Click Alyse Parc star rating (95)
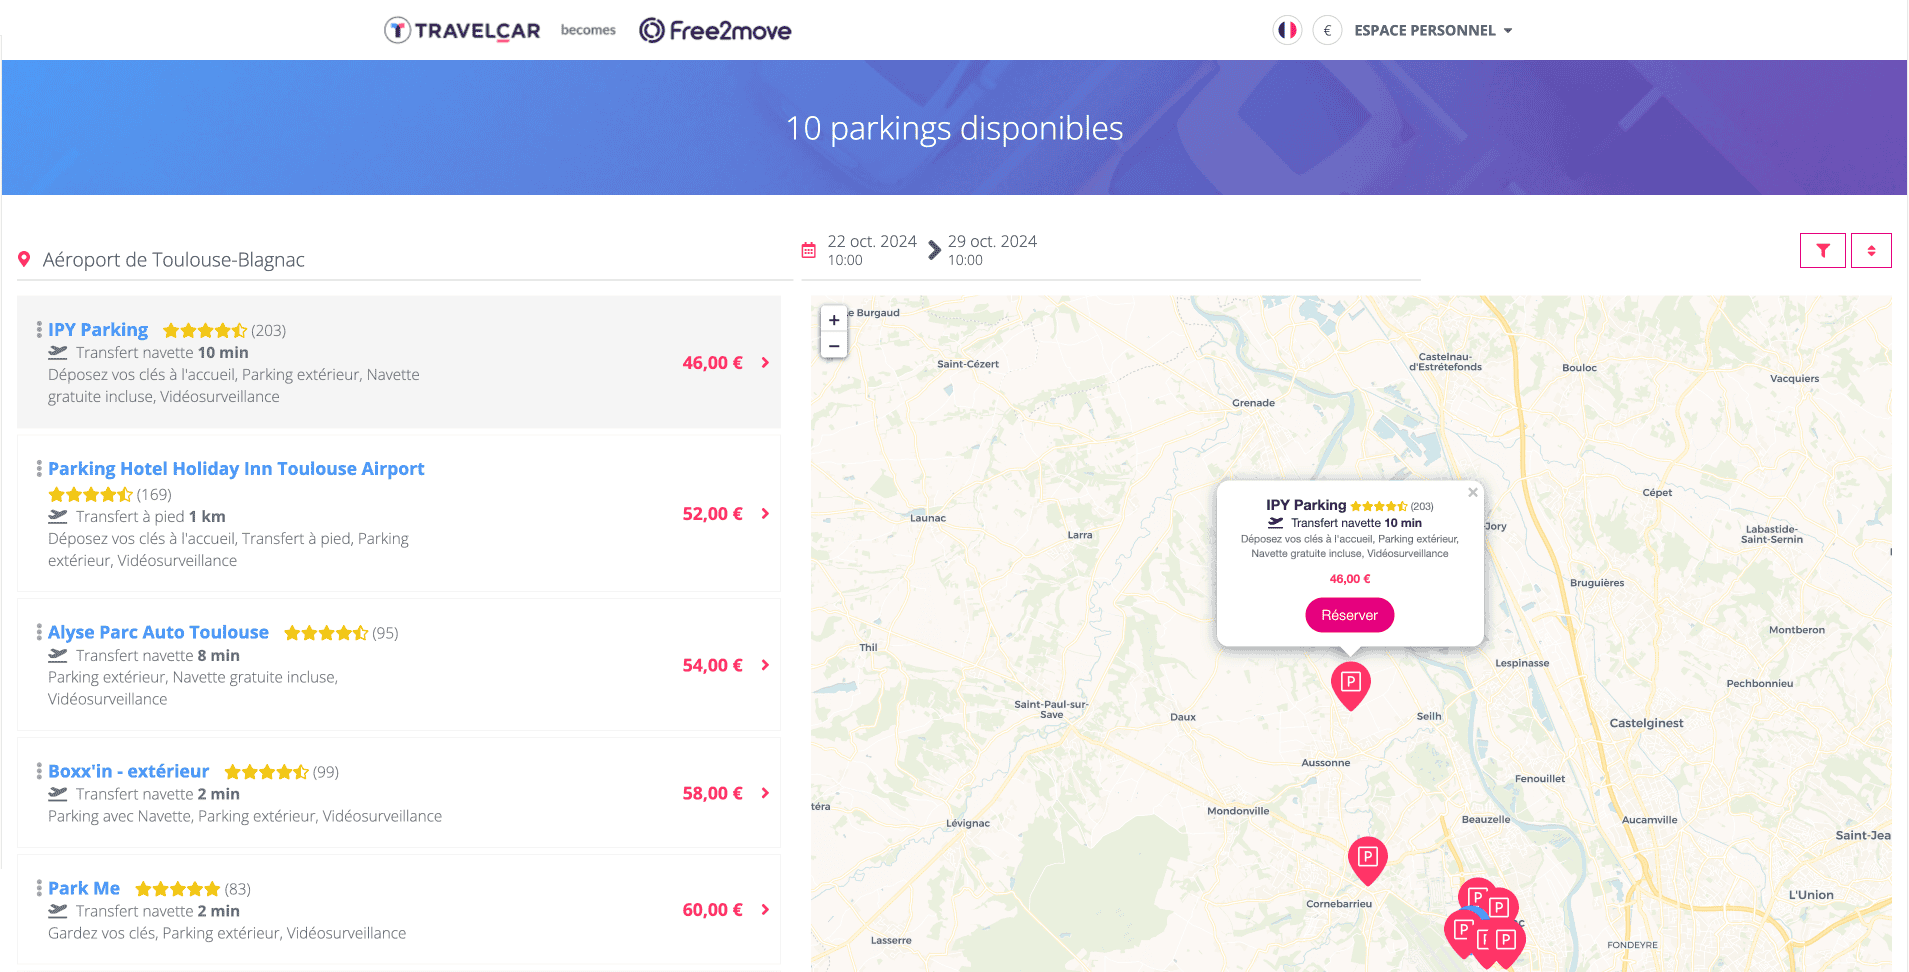1909x972 pixels. pyautogui.click(x=326, y=633)
